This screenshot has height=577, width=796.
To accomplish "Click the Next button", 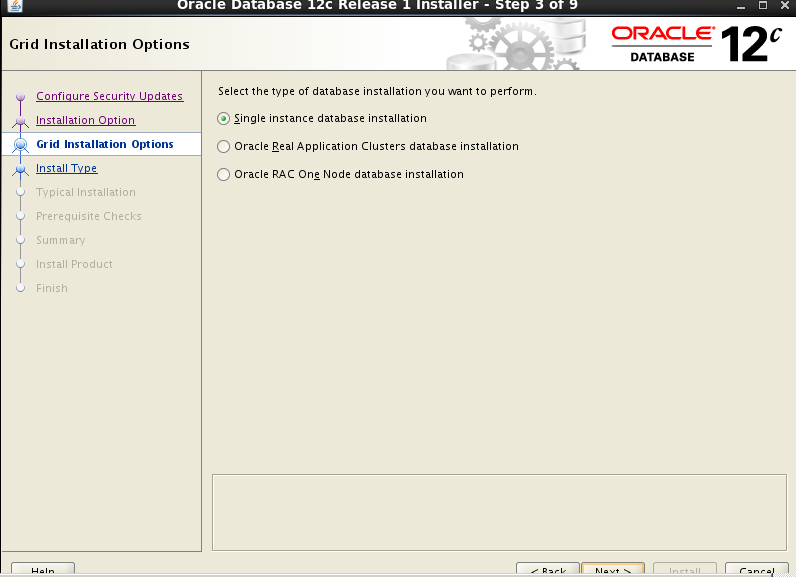I will coord(613,569).
